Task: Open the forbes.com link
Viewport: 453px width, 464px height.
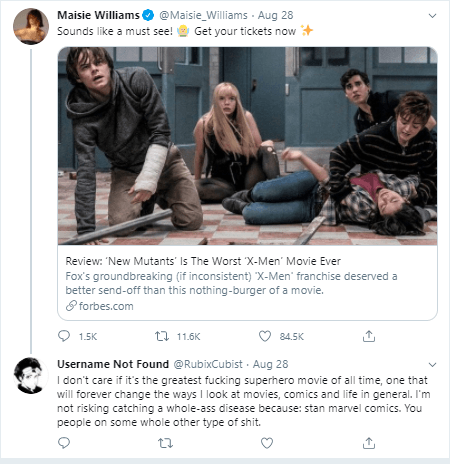Action: pyautogui.click(x=106, y=306)
